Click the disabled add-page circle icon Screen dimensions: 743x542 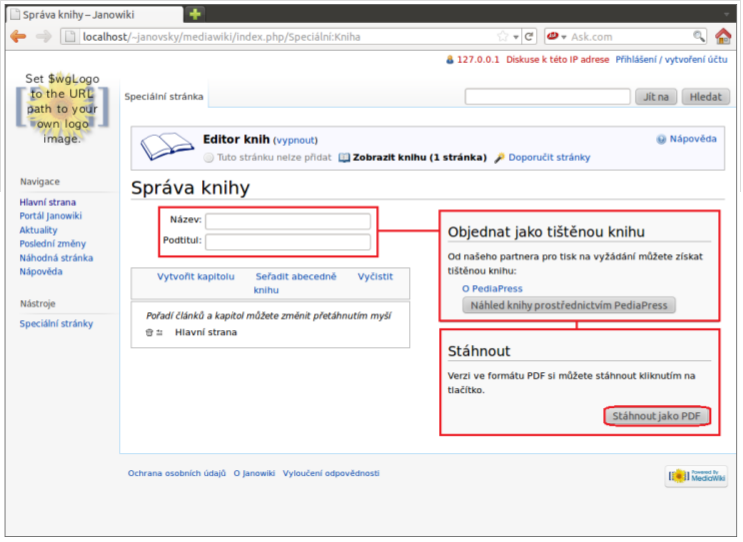(x=208, y=158)
